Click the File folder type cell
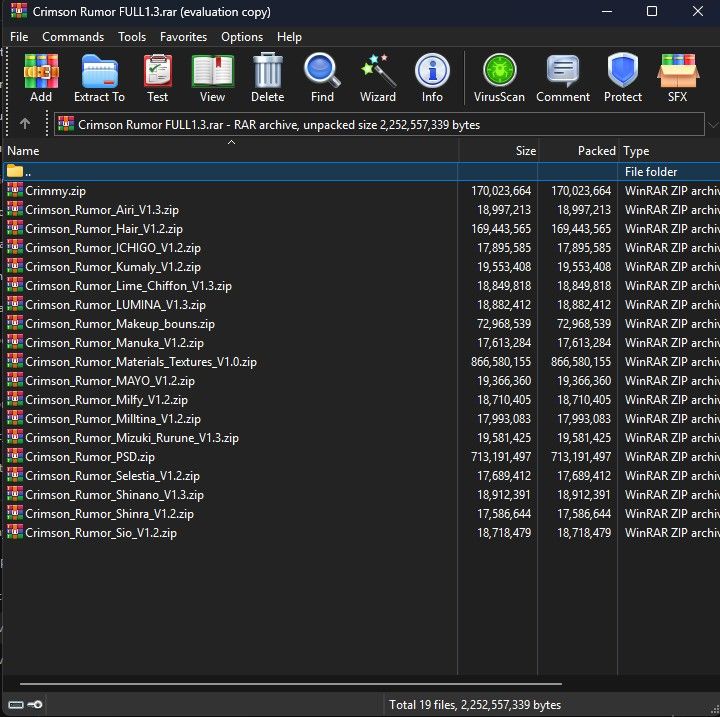 [x=651, y=171]
